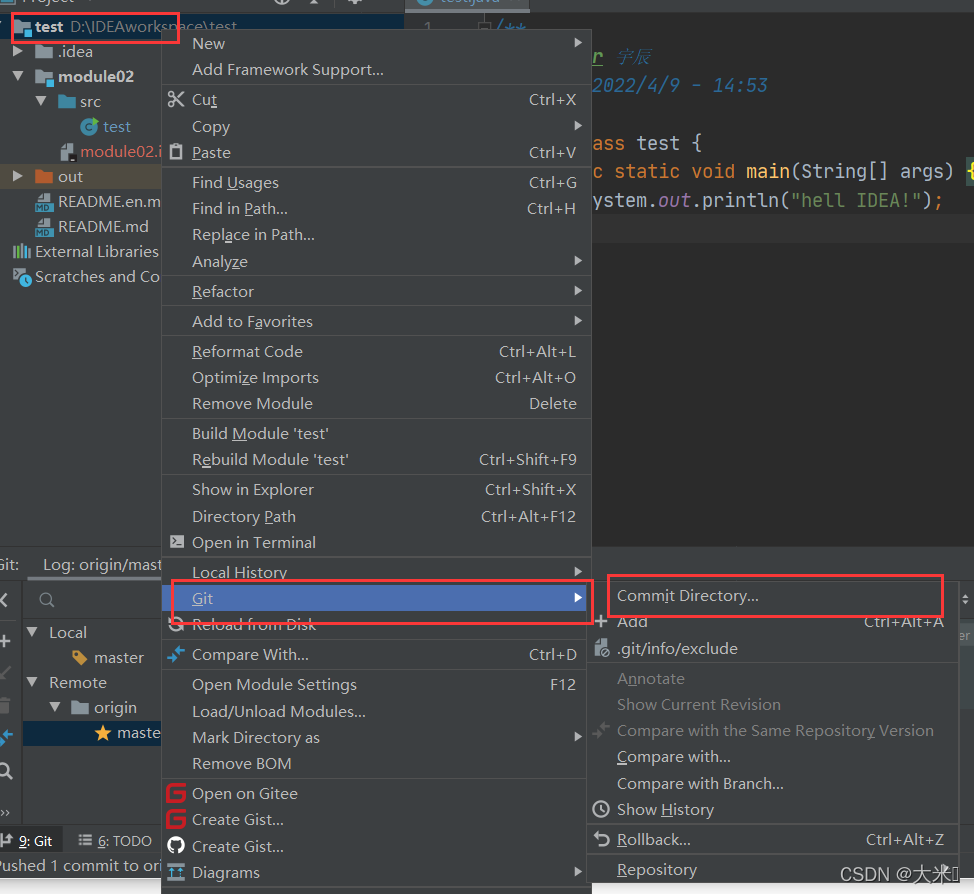Select Repository in the Git submenu
Viewport: 974px width, 894px height.
(x=773, y=870)
